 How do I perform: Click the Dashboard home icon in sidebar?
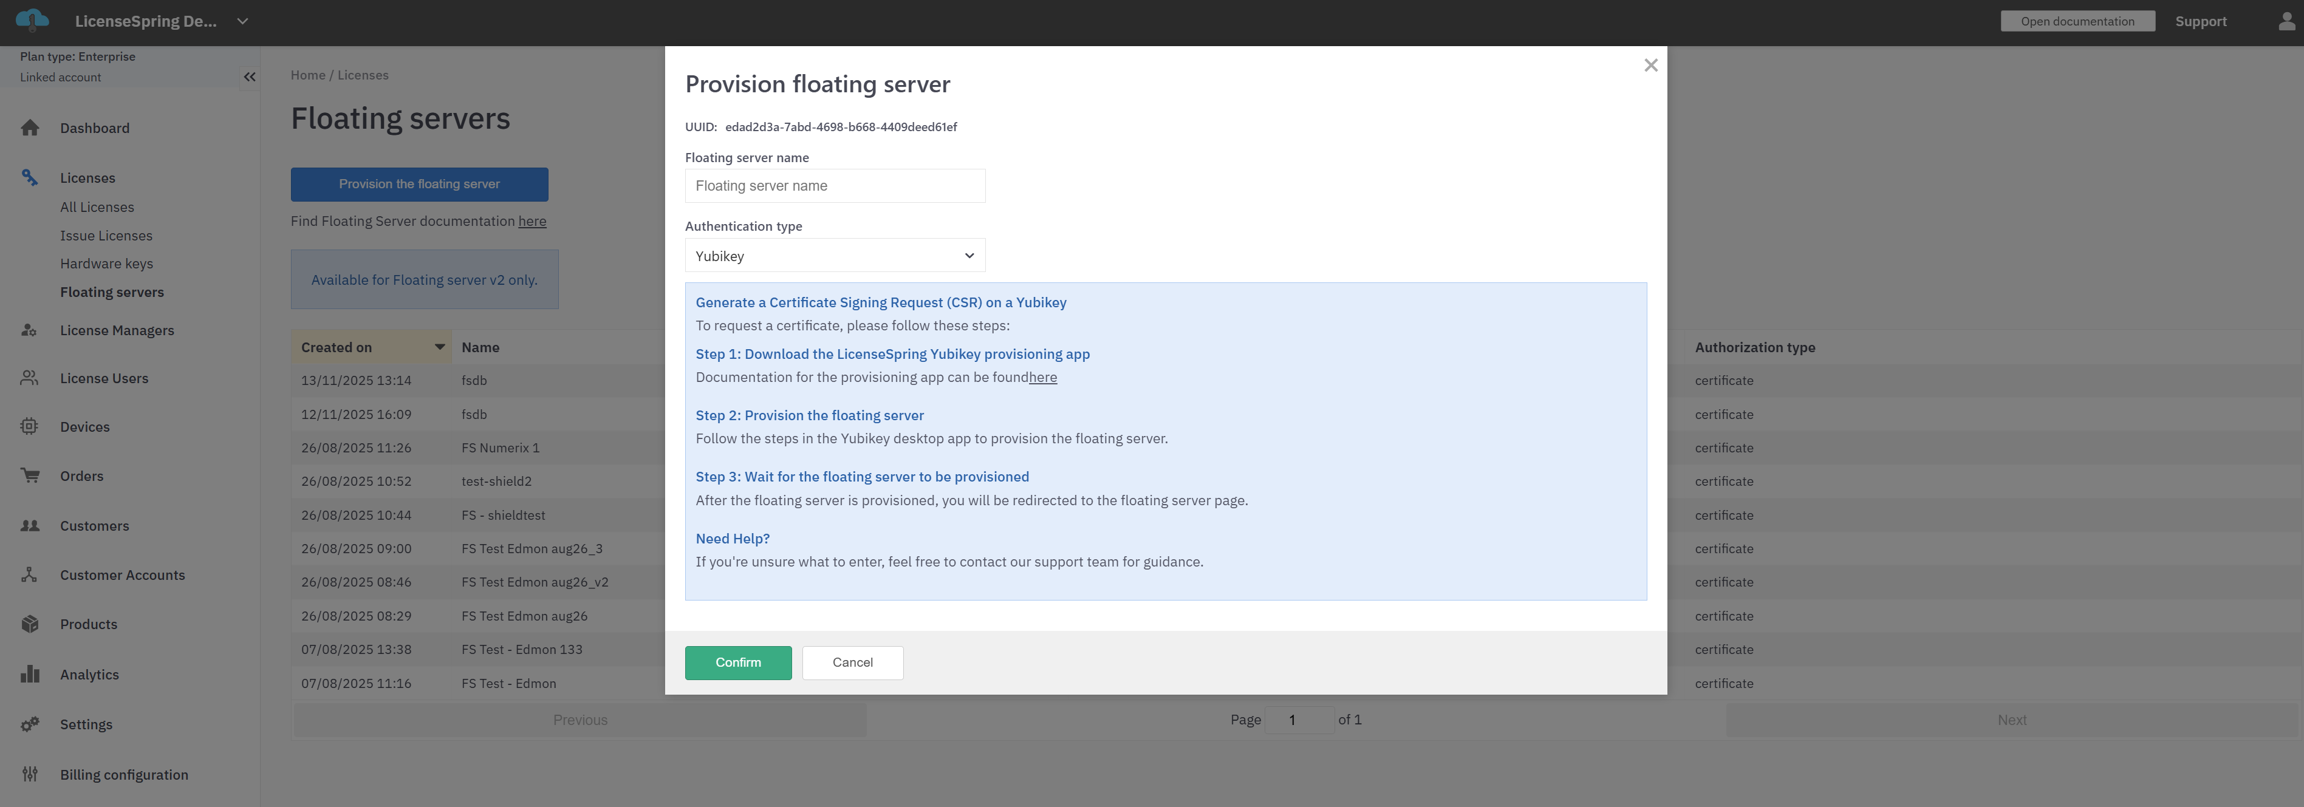pos(30,128)
